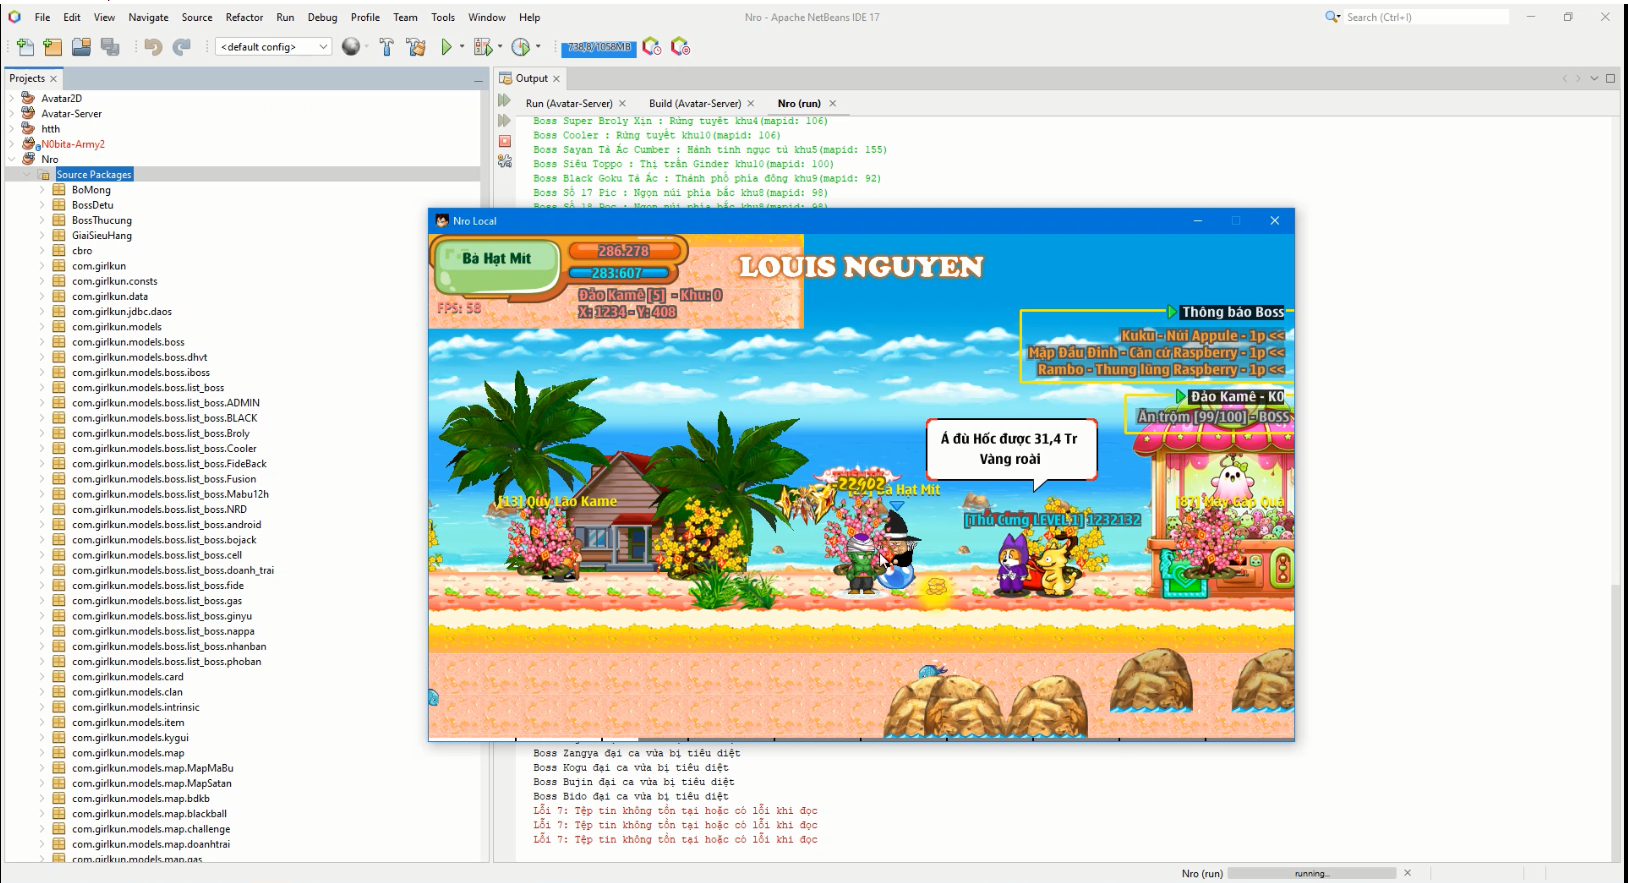Open the Profile Project dropdown arrow

click(x=538, y=47)
